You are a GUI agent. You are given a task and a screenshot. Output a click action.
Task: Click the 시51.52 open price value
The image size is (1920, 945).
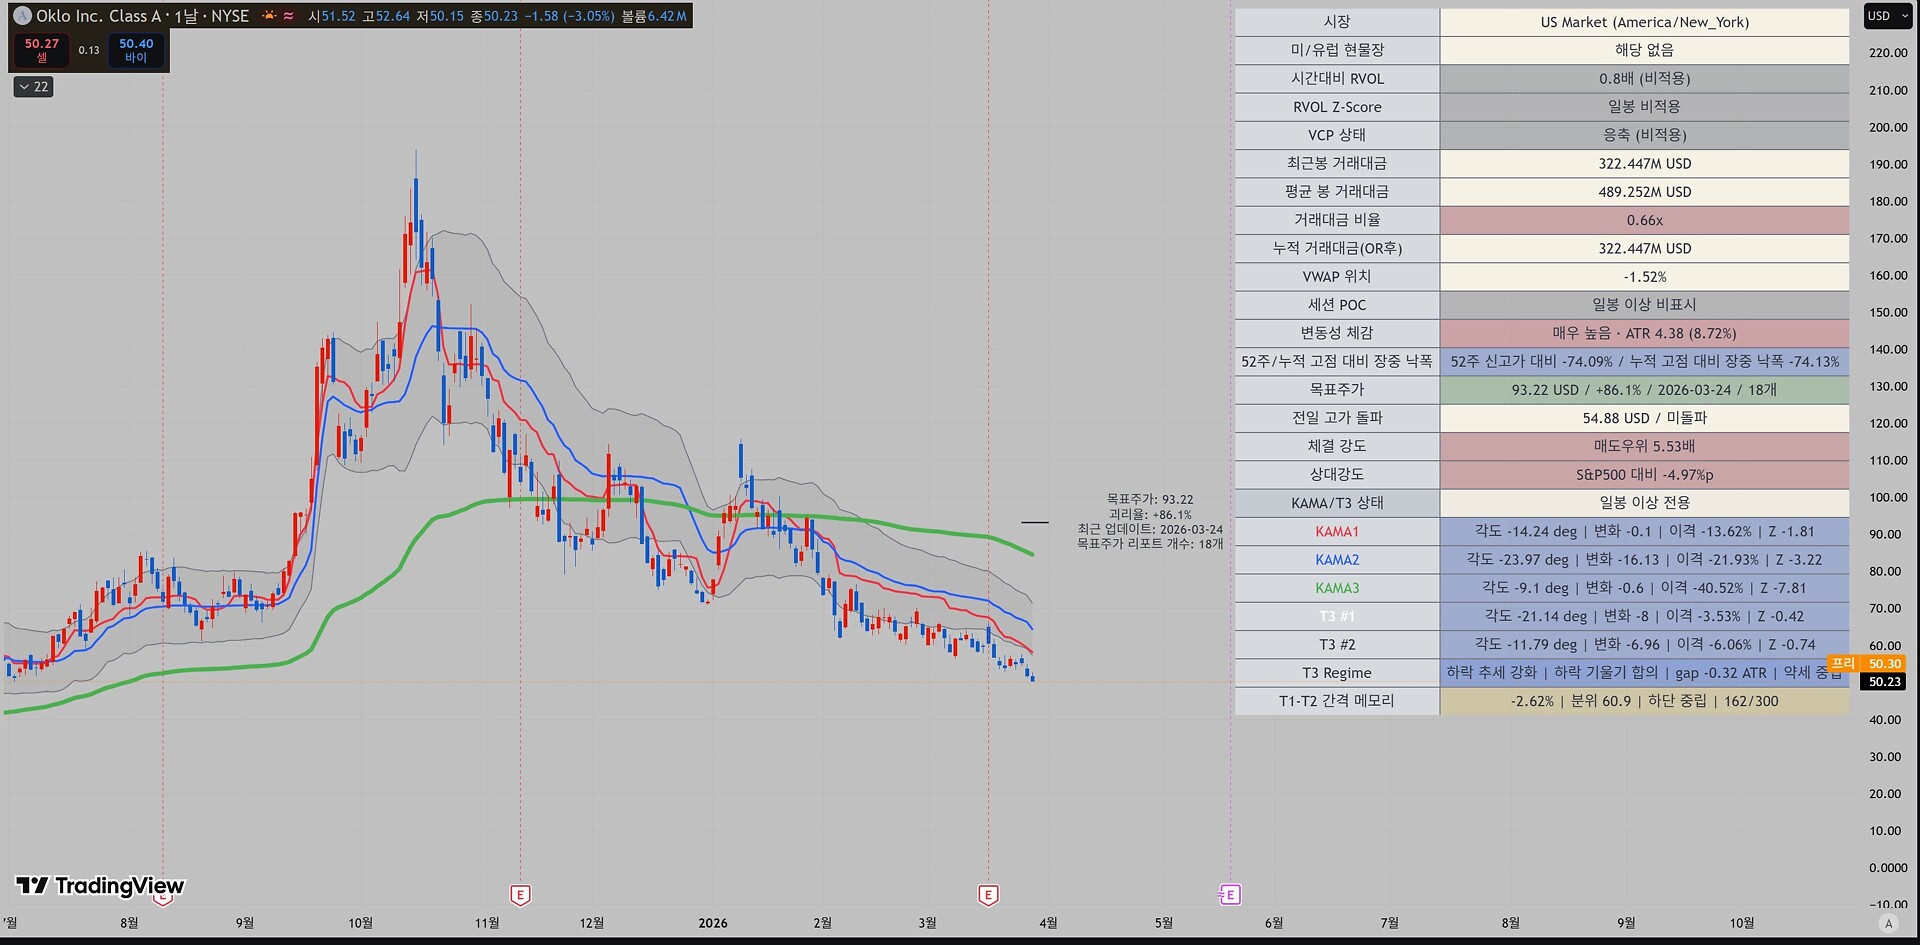[x=333, y=16]
